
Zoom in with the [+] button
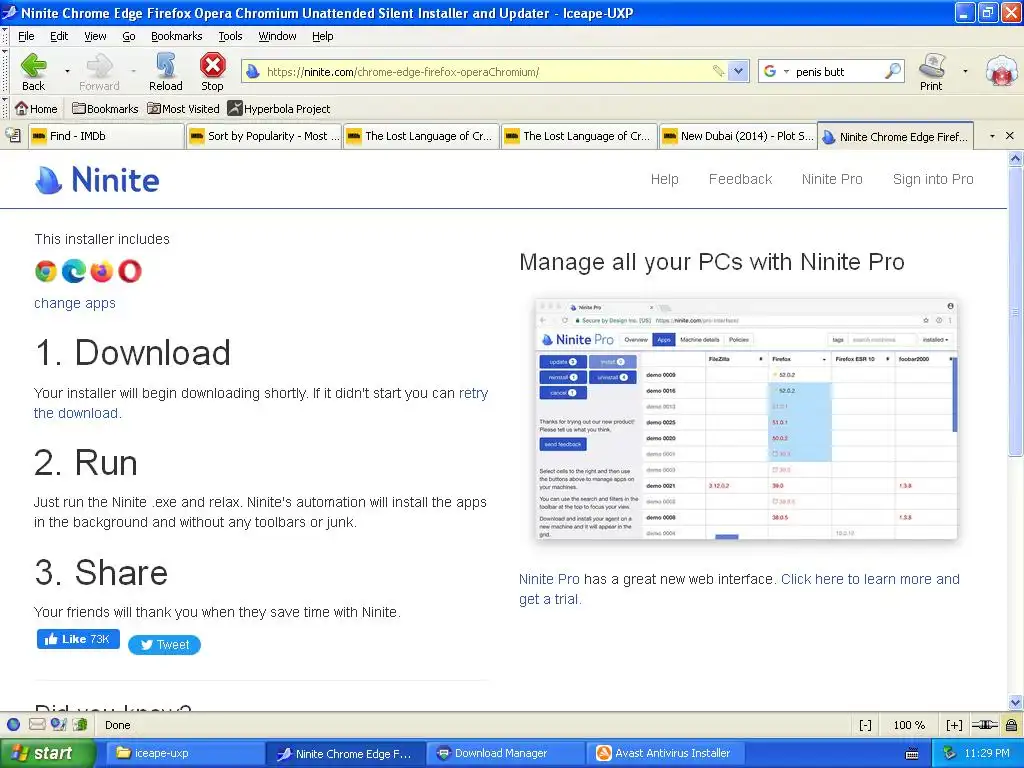click(954, 725)
